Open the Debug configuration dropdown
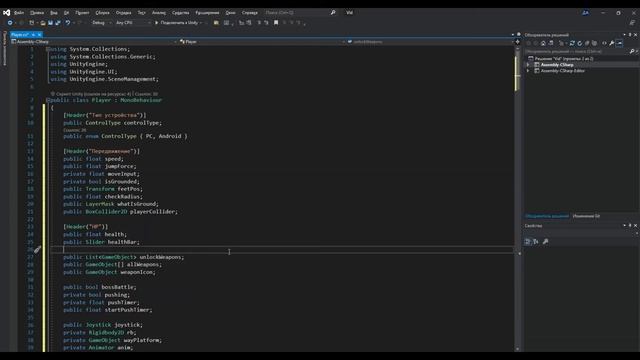Image resolution: width=640 pixels, height=360 pixels. click(x=101, y=23)
